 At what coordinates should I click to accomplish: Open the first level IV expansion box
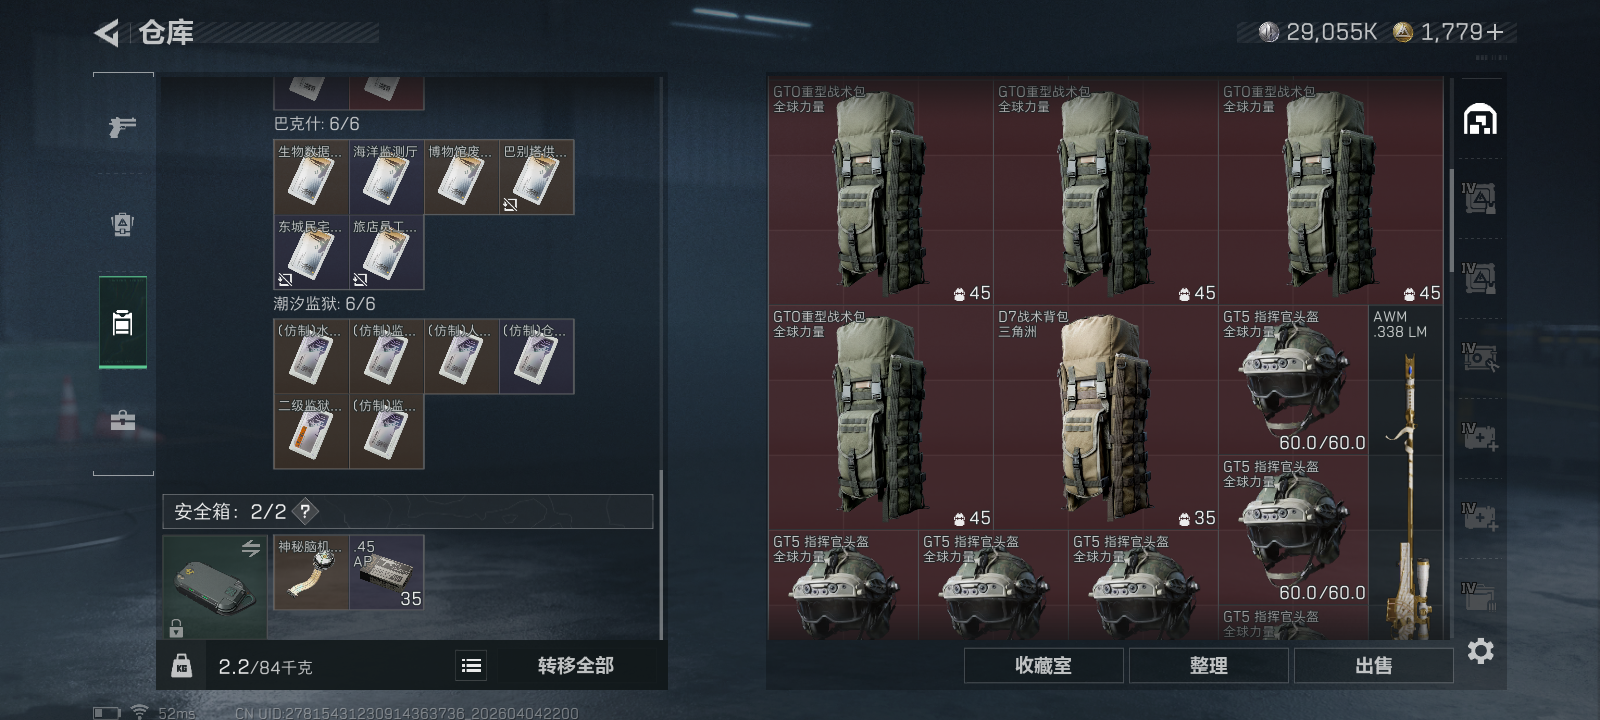coord(1479,198)
